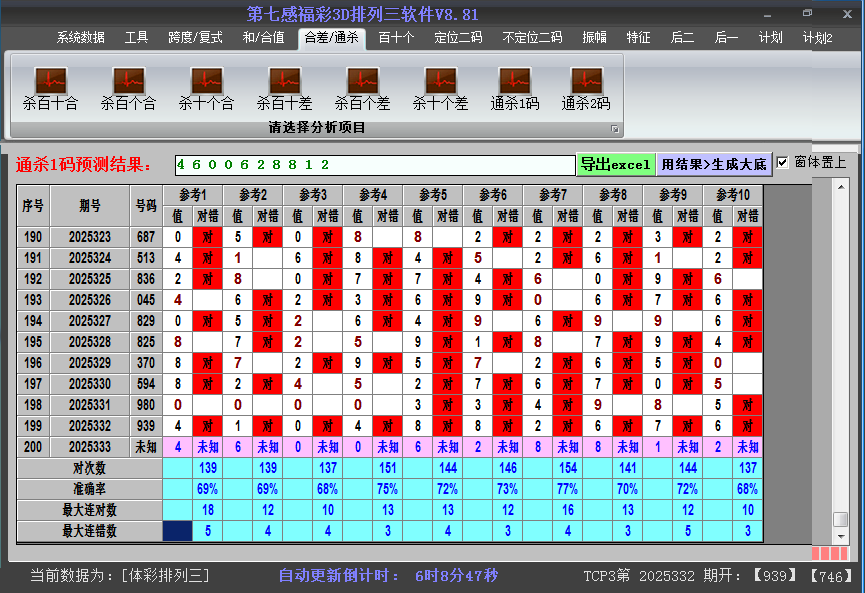Toggle the 窗体置上 checkbox
The image size is (865, 593).
pyautogui.click(x=782, y=163)
